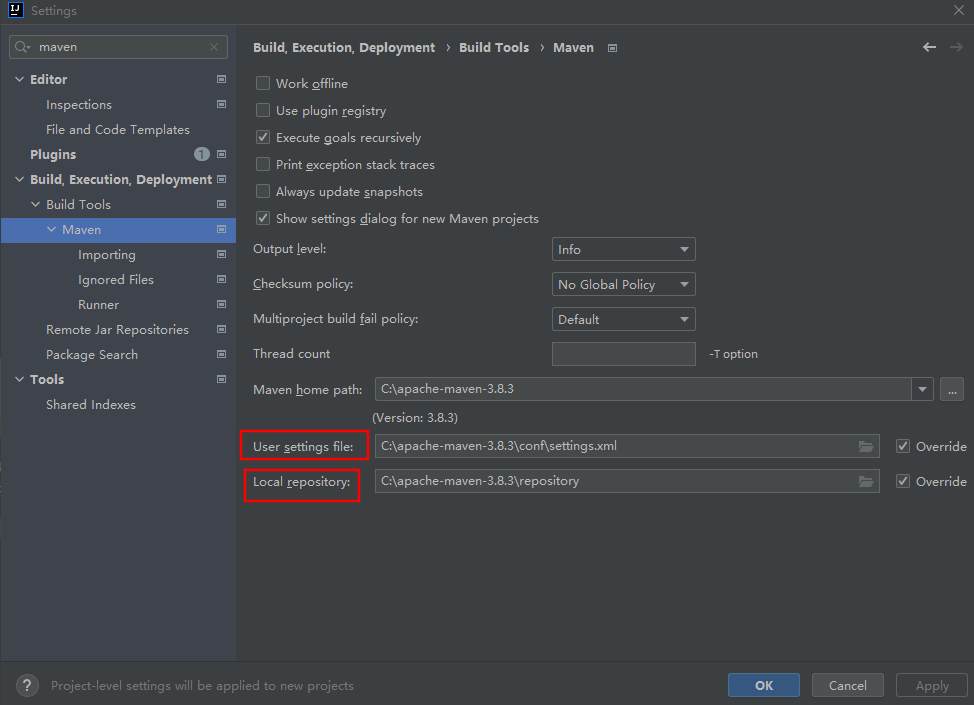This screenshot has width=974, height=705.
Task: Click Build Tools breadcrumb link
Action: coord(494,47)
